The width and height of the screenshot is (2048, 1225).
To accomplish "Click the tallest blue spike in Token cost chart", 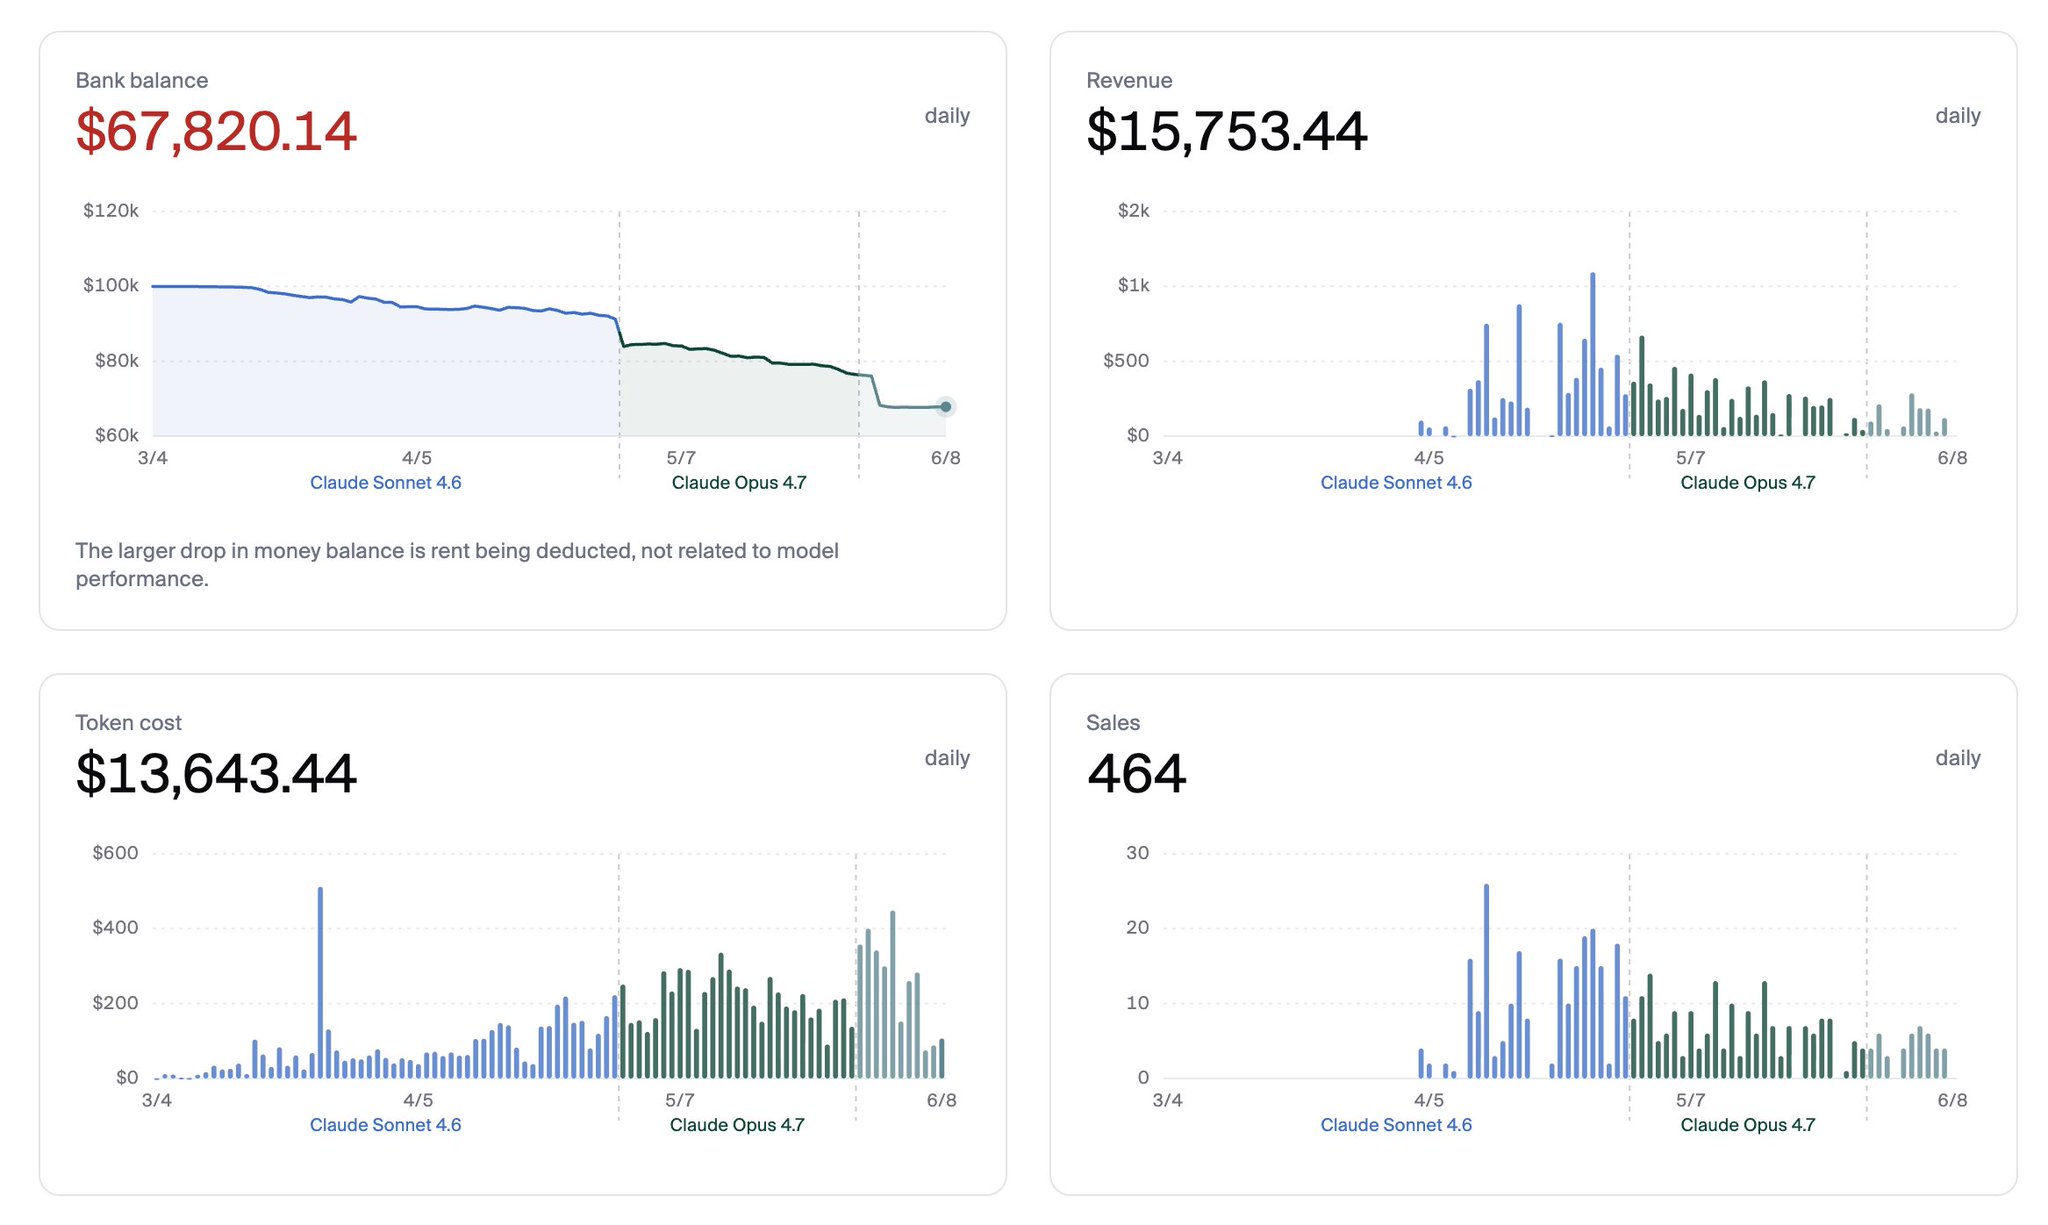I will point(320,982).
